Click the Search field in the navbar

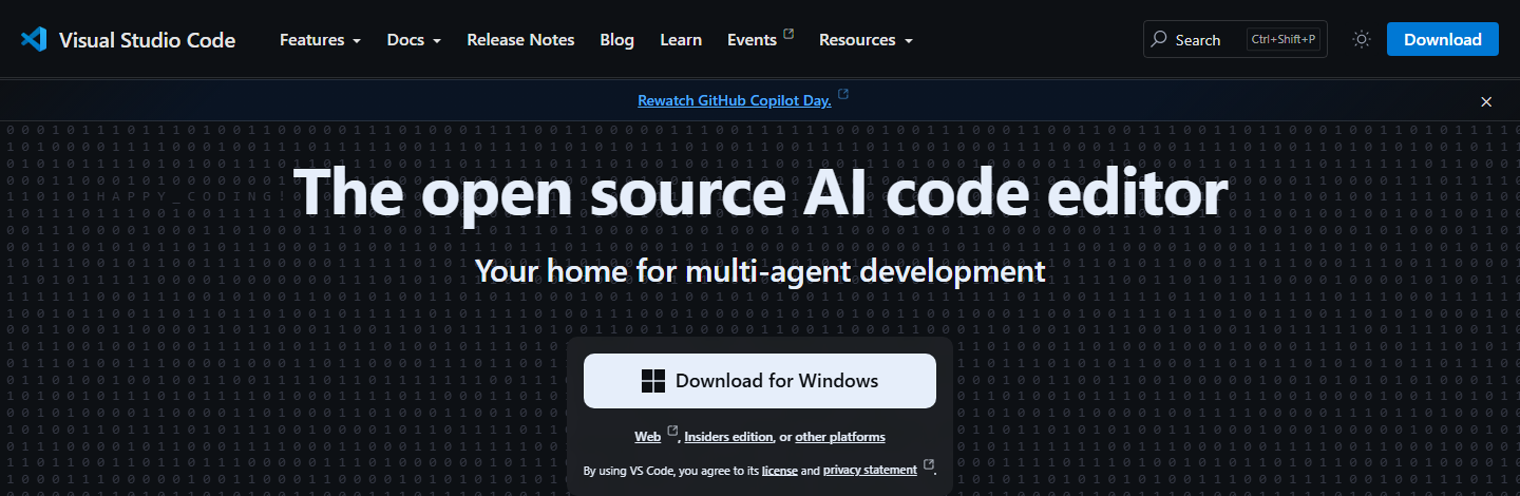[x=1235, y=39]
